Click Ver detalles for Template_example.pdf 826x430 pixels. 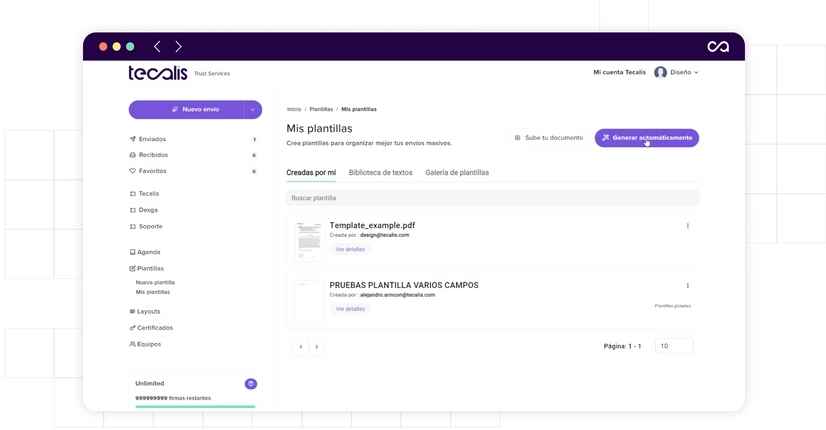(x=350, y=249)
